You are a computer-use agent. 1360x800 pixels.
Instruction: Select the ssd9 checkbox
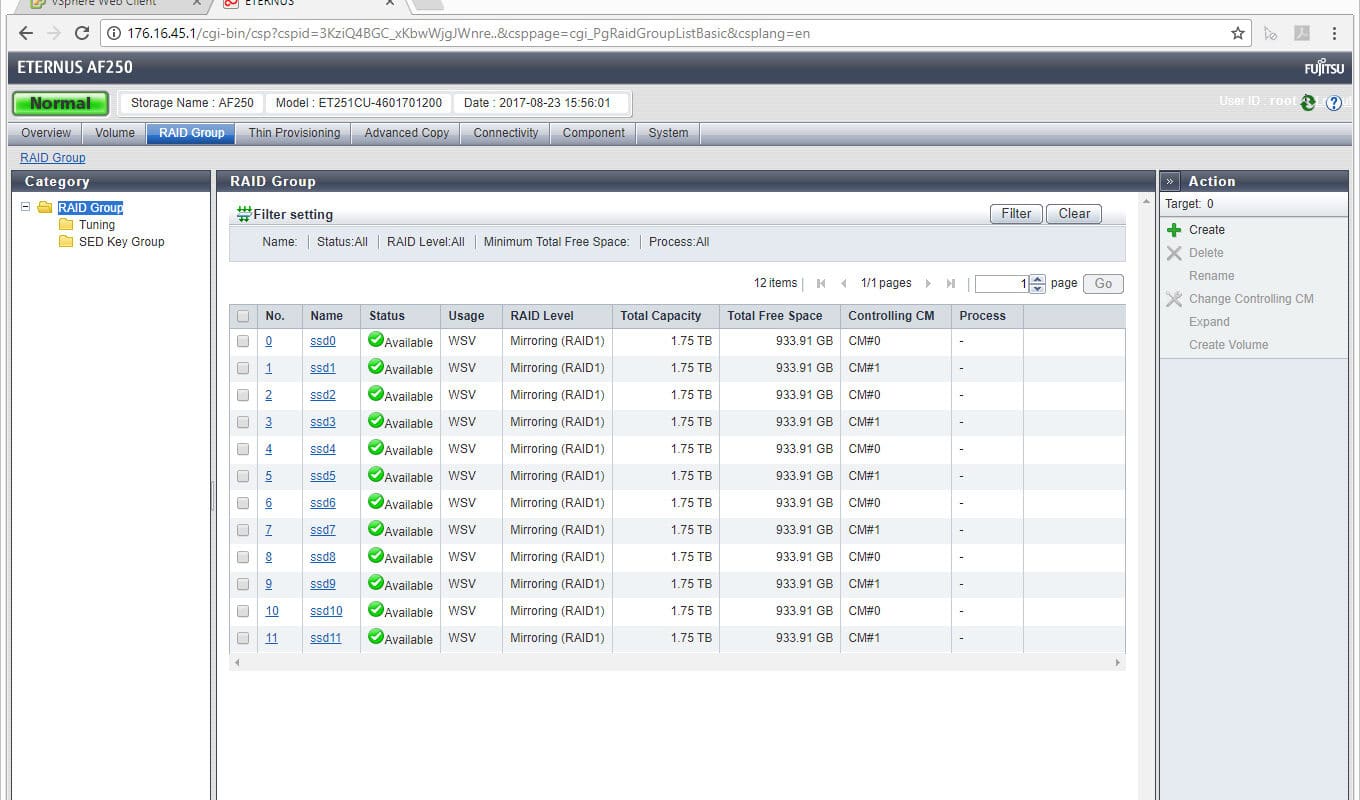point(243,584)
